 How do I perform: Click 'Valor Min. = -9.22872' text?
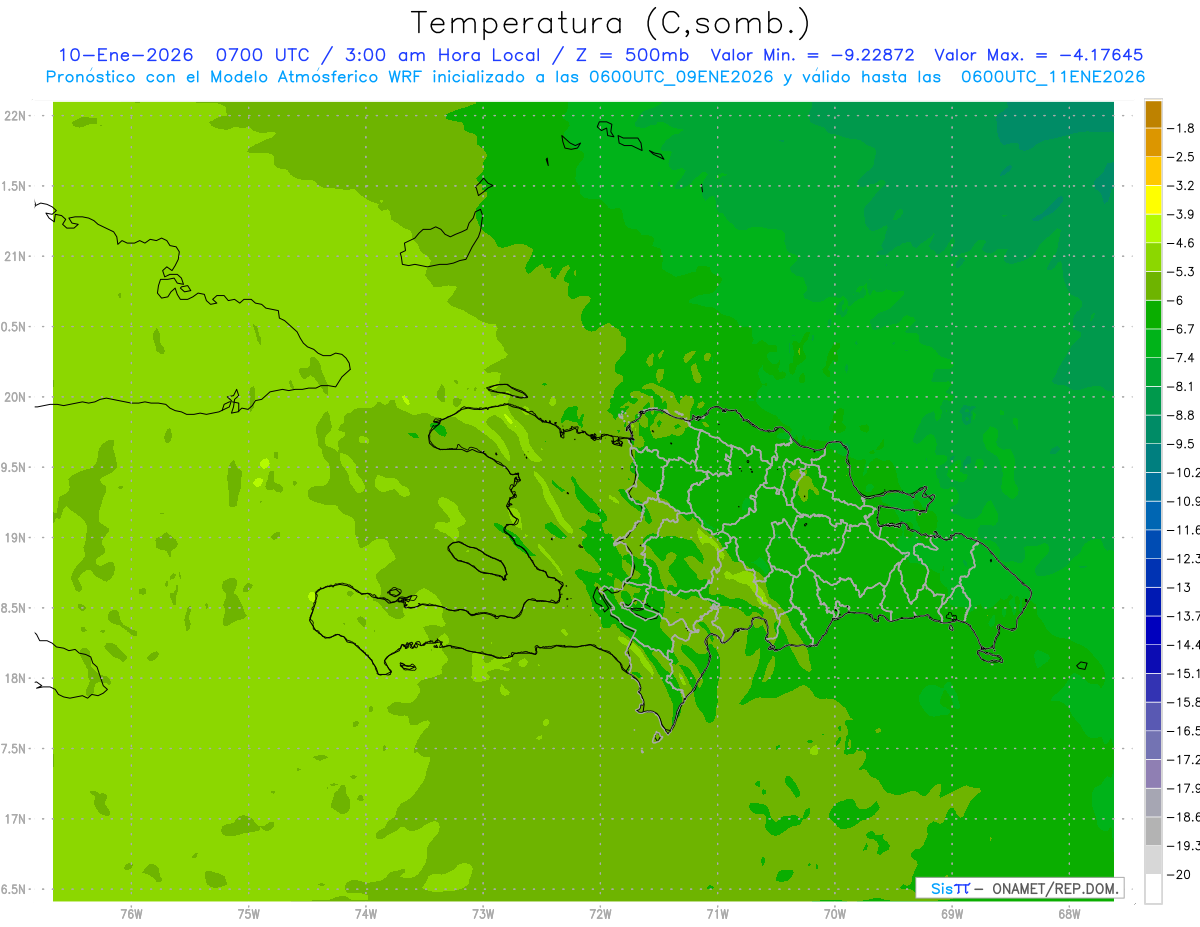(x=812, y=55)
